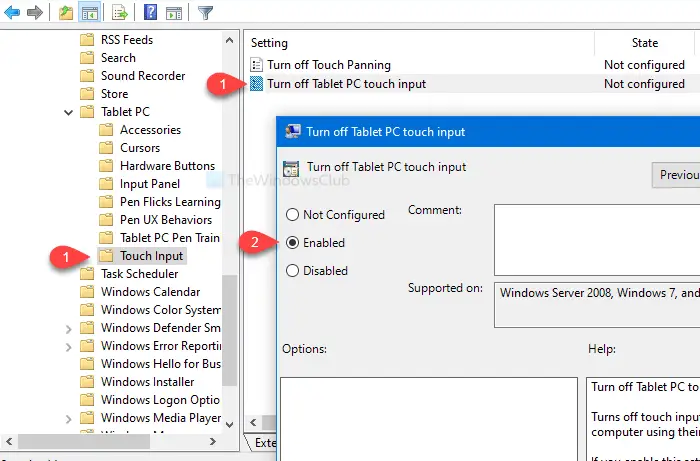700x461 pixels.
Task: Click the Search folder icon
Action: (x=87, y=58)
